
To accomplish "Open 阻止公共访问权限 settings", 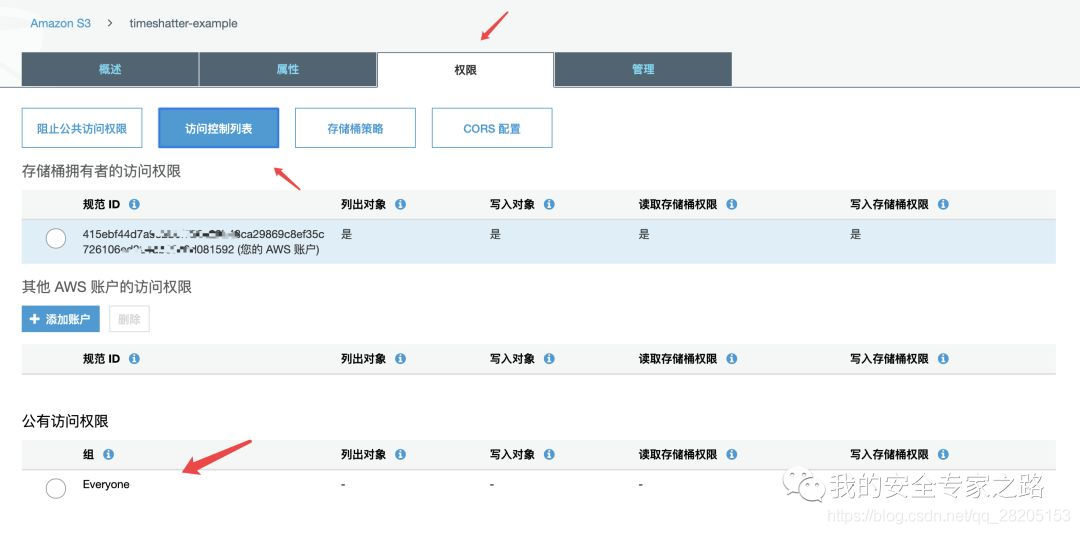I will point(82,128).
